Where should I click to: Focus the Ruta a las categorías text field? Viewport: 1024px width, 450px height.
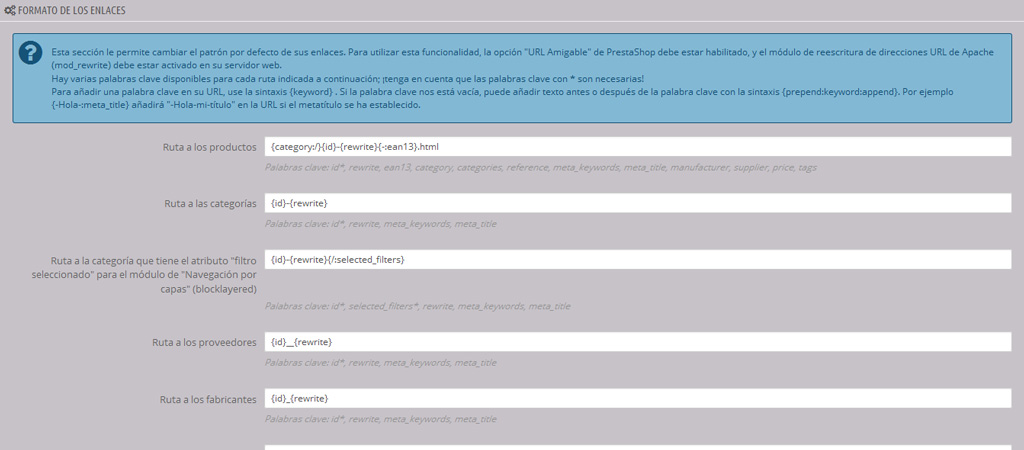pyautogui.click(x=637, y=203)
